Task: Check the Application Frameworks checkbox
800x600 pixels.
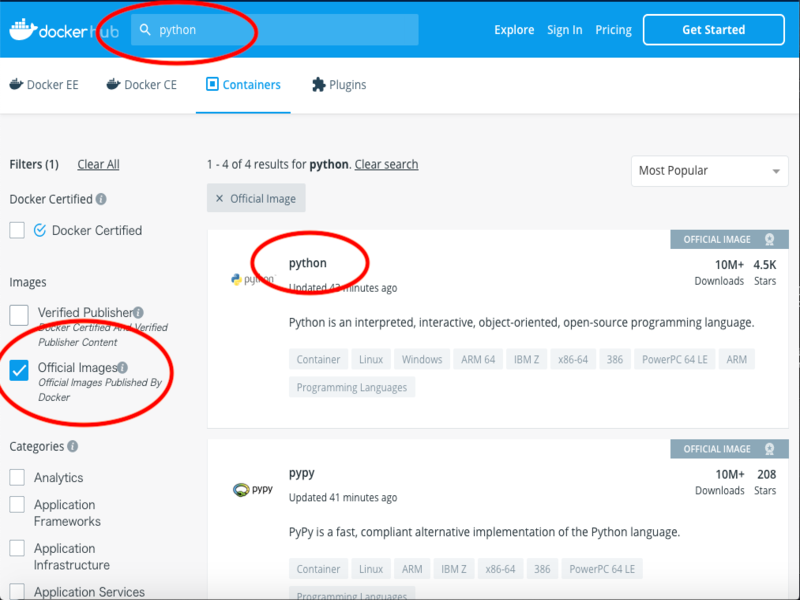Action: [x=17, y=505]
